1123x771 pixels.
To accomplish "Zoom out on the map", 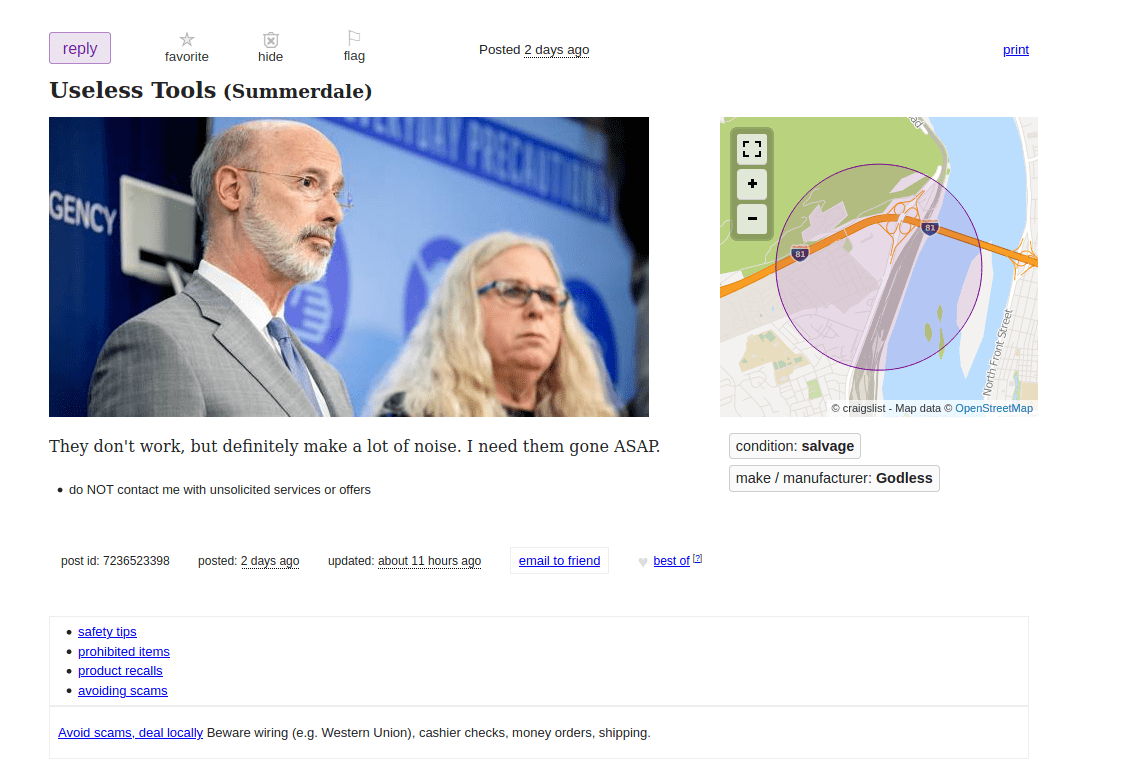I will coord(752,218).
